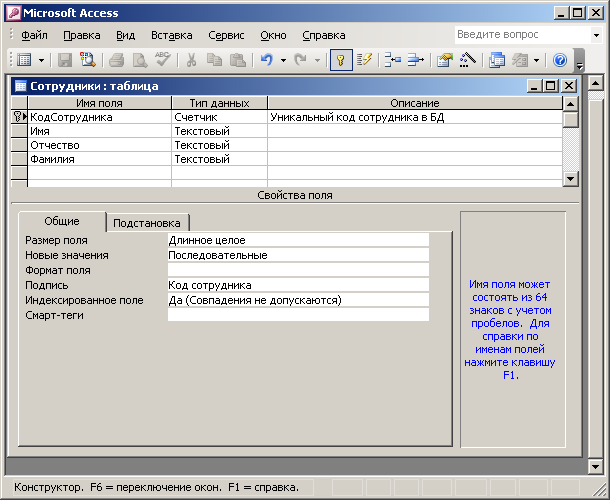Open the Undo history dropdown arrow
610x500 pixels.
283,60
